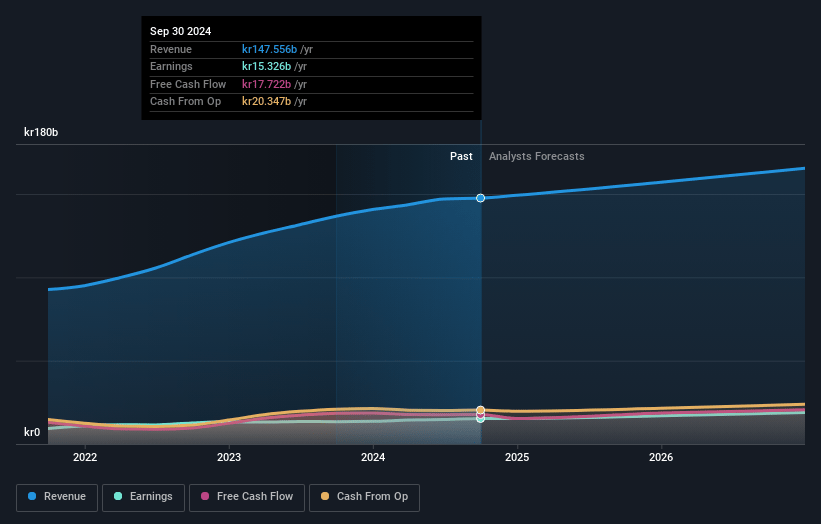Click the Past section label
The image size is (821, 524).
tap(461, 157)
